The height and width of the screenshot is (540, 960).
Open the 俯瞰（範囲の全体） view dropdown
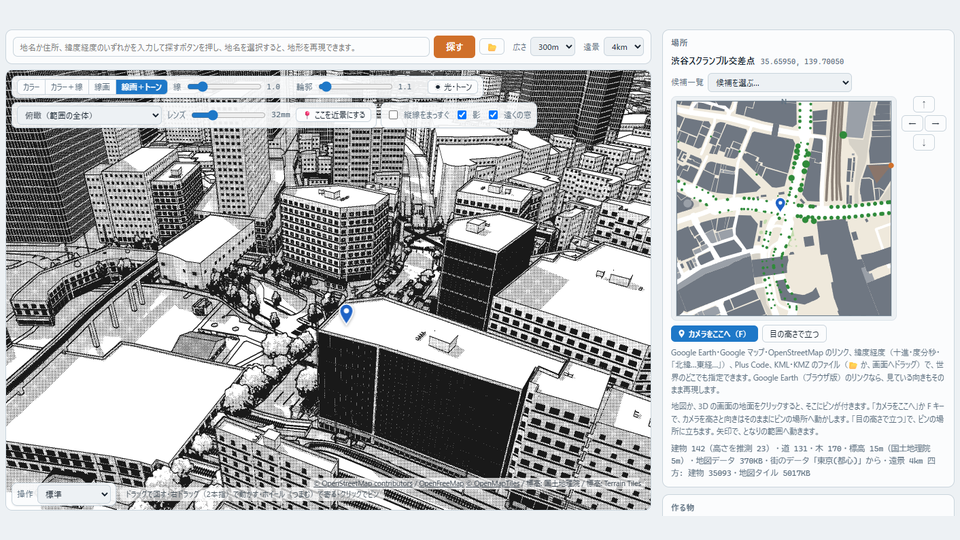(x=89, y=115)
